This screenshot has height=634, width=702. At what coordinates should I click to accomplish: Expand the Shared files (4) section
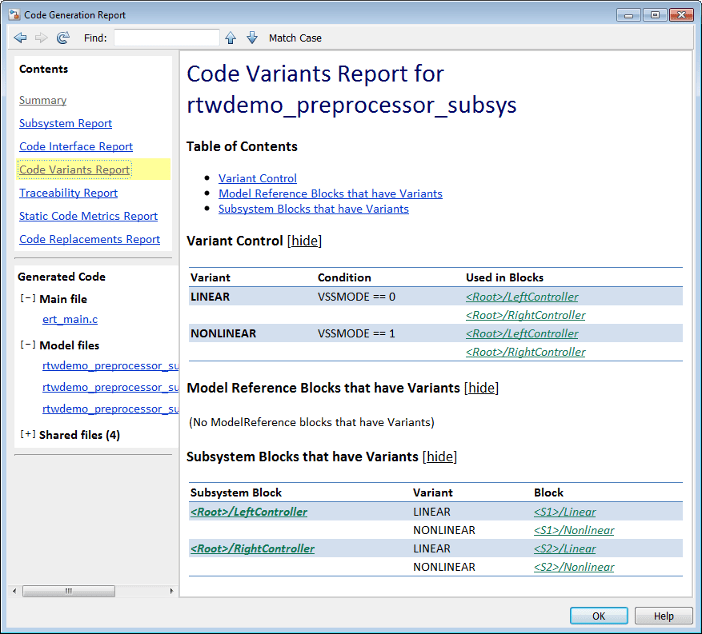pyautogui.click(x=28, y=434)
